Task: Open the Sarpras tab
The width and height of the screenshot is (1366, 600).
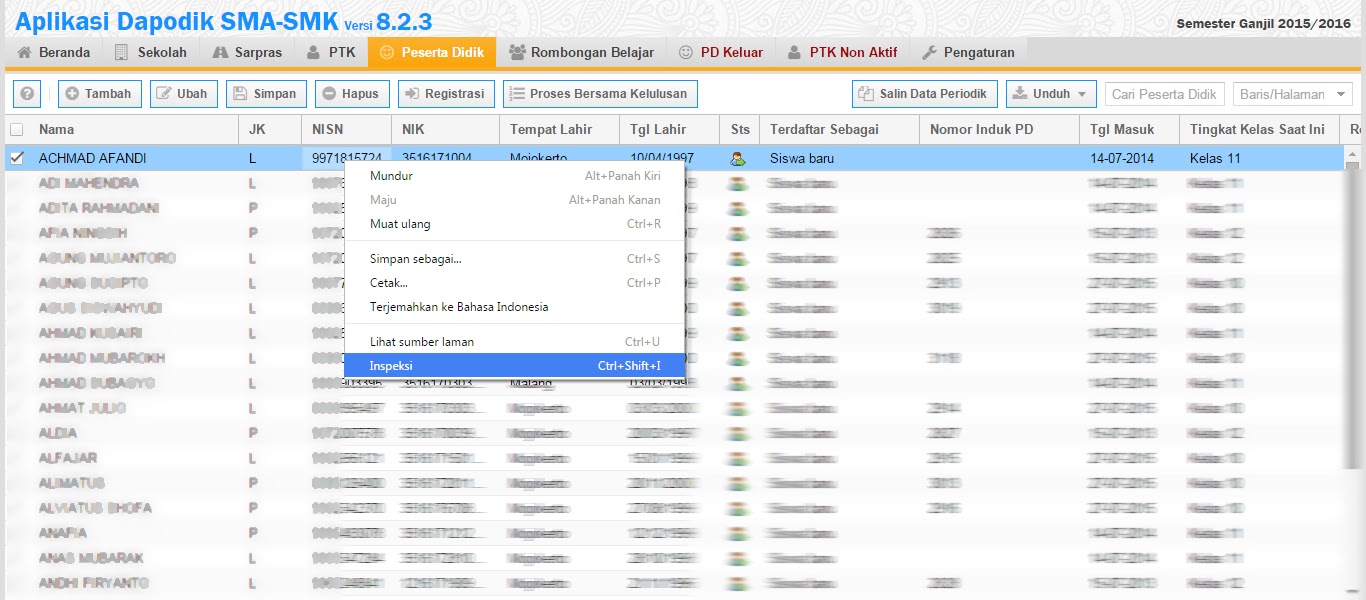Action: 247,52
